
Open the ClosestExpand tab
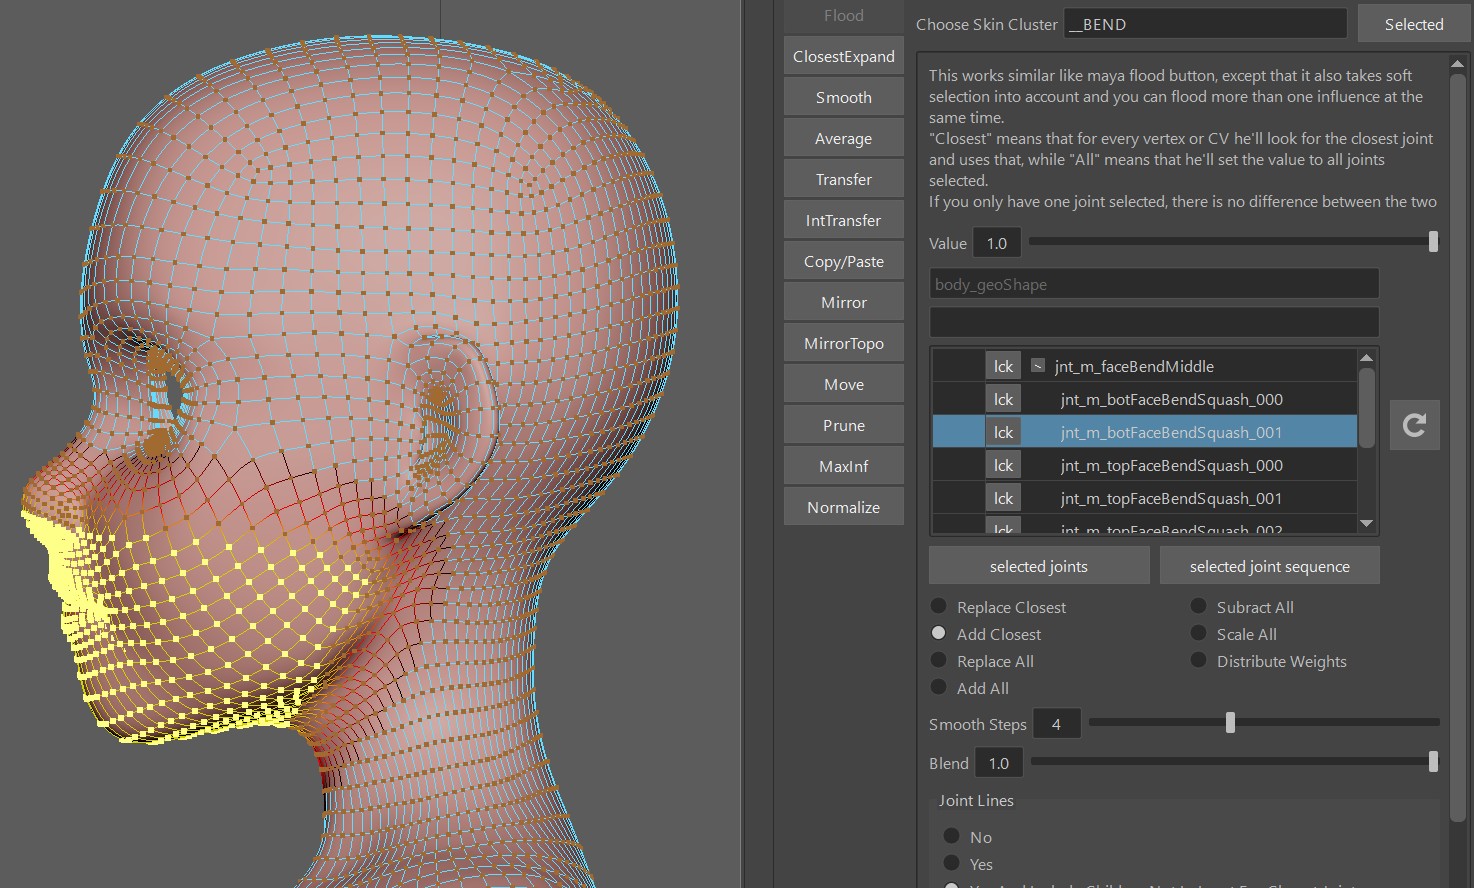[x=843, y=56]
